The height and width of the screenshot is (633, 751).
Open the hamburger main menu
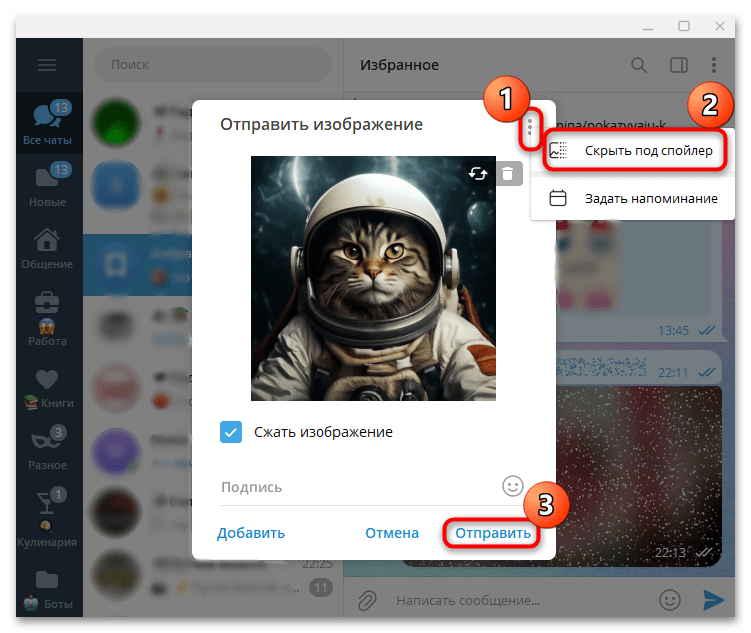tap(47, 65)
